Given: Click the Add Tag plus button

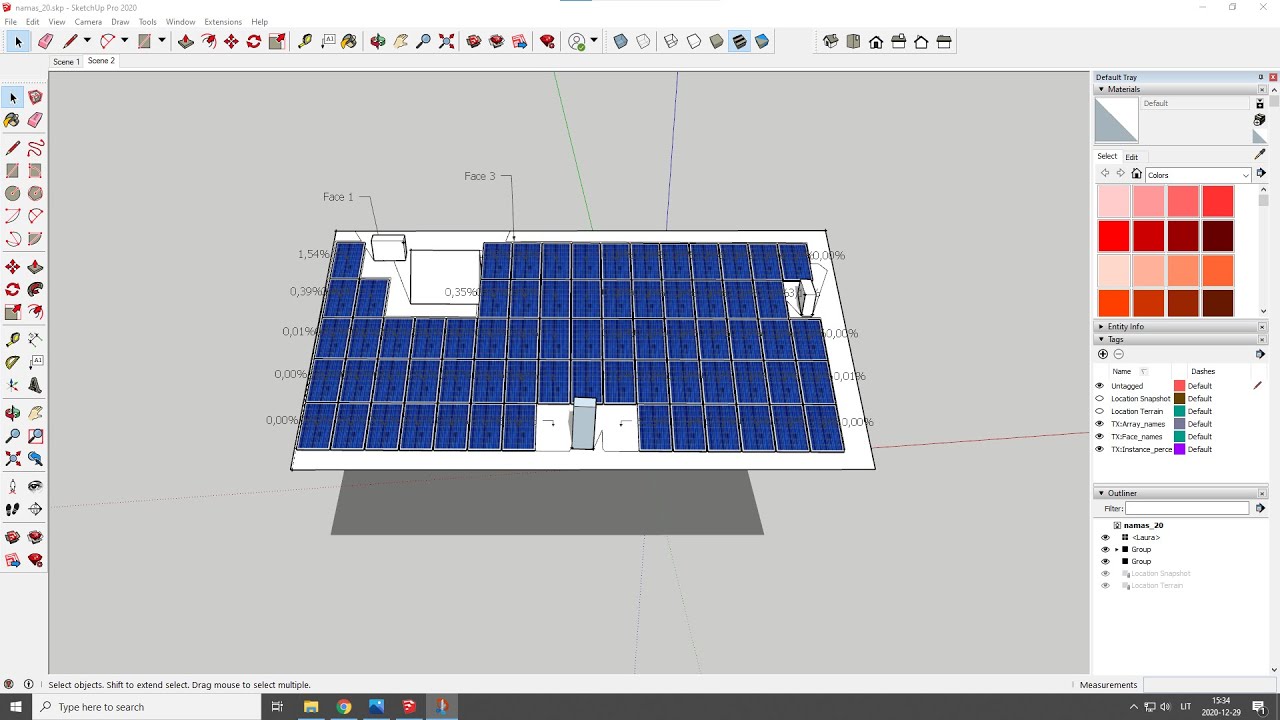Looking at the screenshot, I should tap(1103, 354).
